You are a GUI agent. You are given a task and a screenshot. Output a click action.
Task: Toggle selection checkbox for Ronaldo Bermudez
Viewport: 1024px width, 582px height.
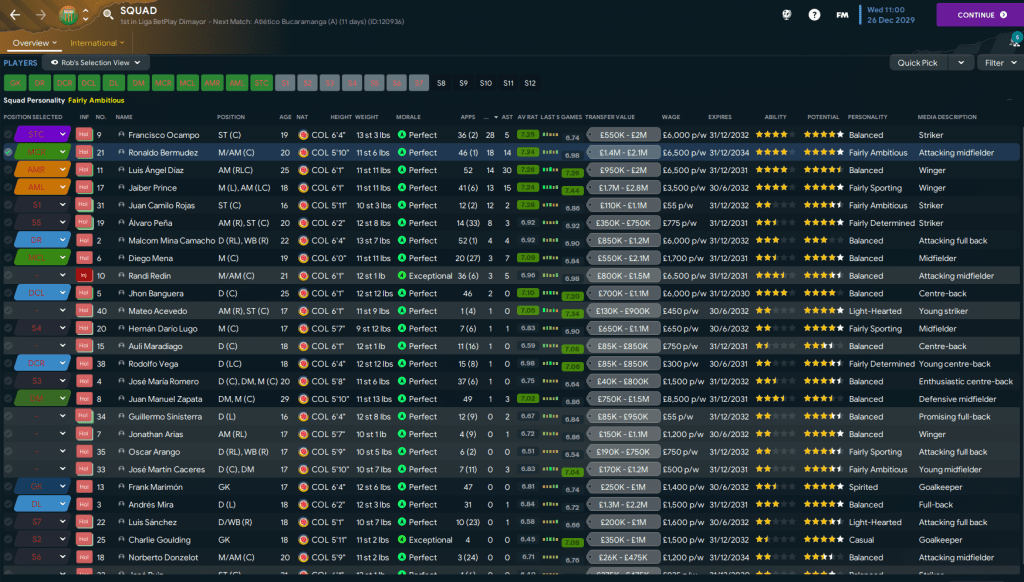[x=8, y=152]
